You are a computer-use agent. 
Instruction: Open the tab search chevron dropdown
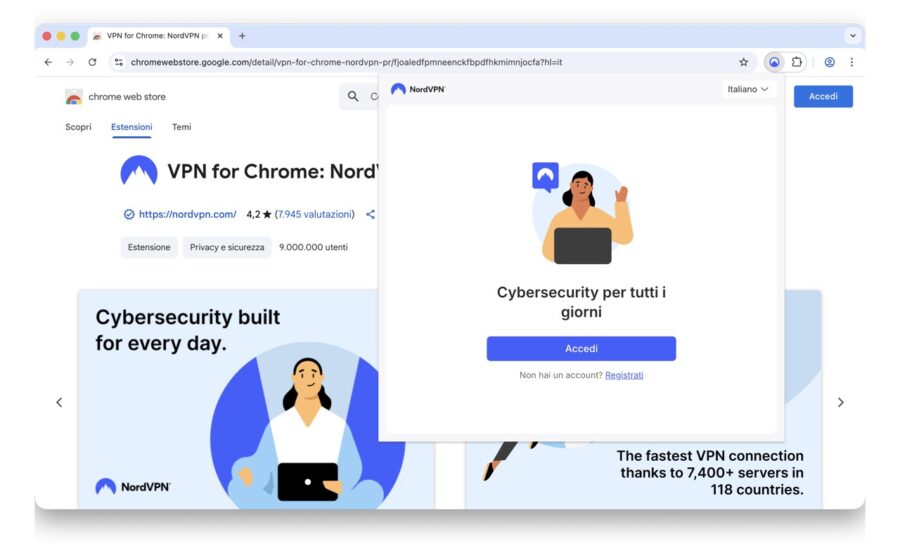click(x=853, y=36)
